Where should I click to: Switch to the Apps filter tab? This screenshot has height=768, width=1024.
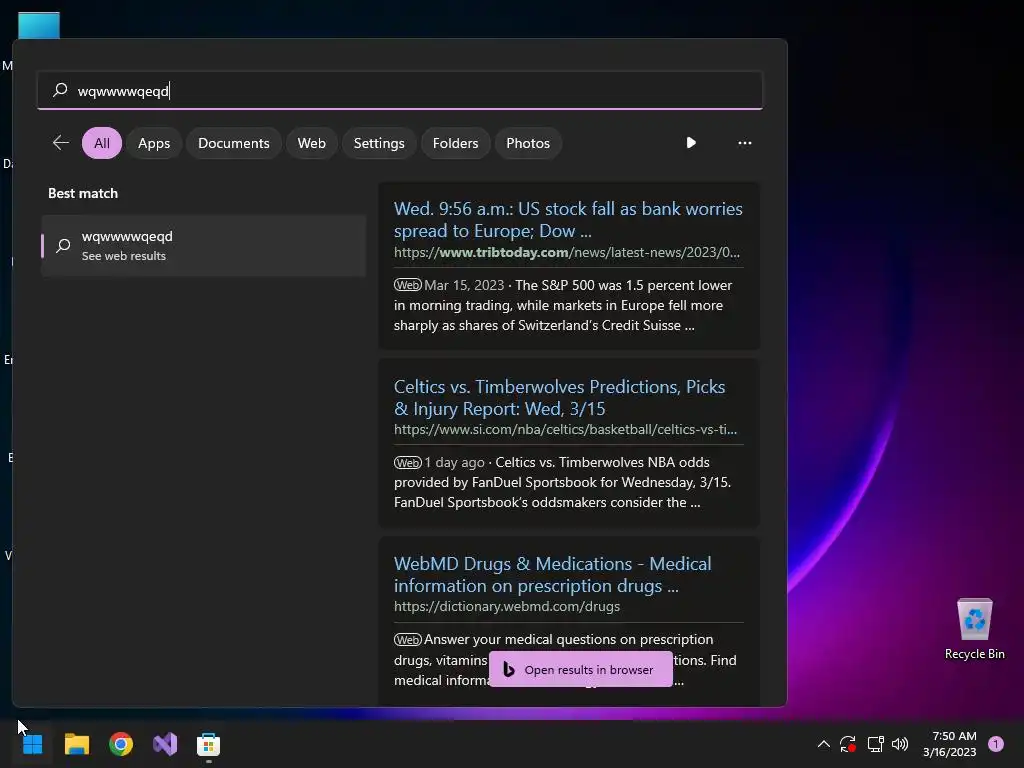click(154, 143)
